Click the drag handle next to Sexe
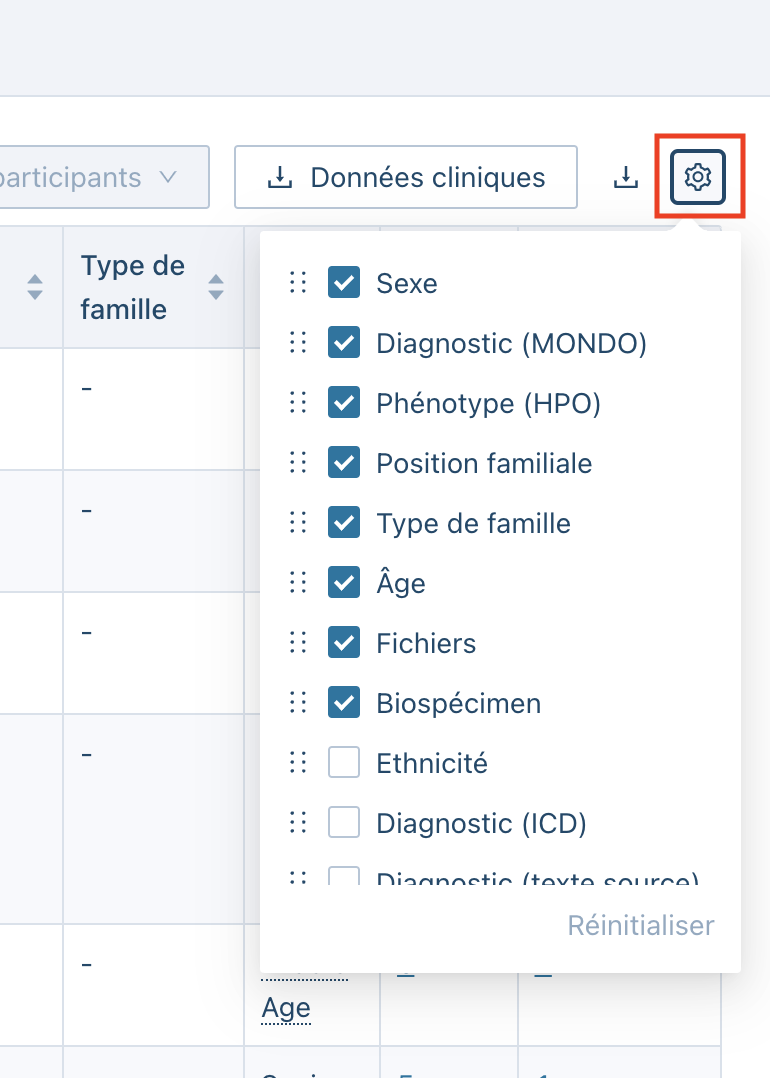 tap(297, 283)
